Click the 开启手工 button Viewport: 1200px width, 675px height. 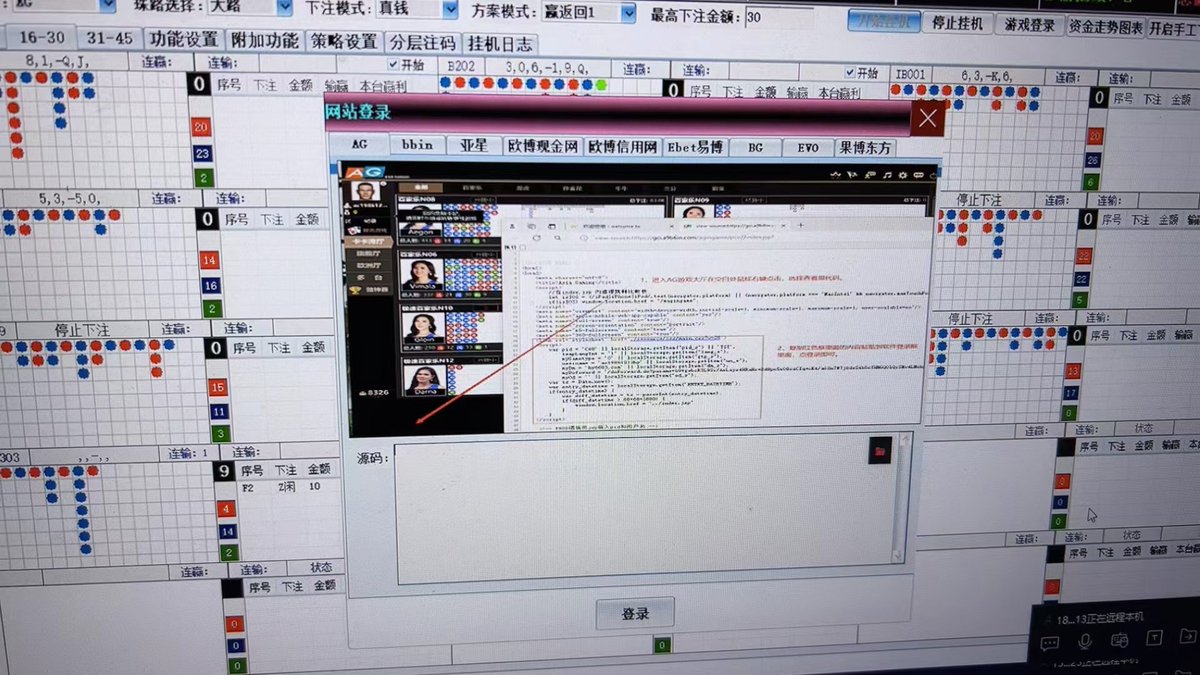coord(1174,29)
